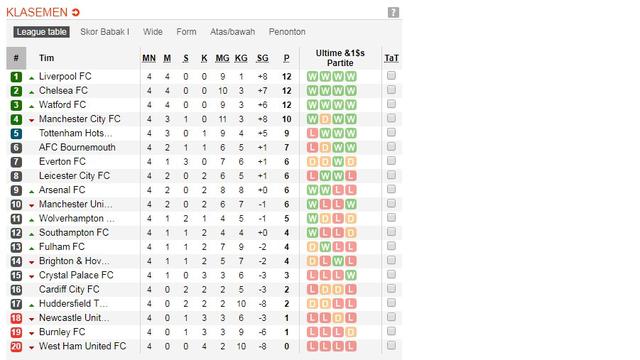This screenshot has height=360, width=640.
Task: Tick the TaT checkbox for Arsenal FC
Action: pyautogui.click(x=391, y=189)
